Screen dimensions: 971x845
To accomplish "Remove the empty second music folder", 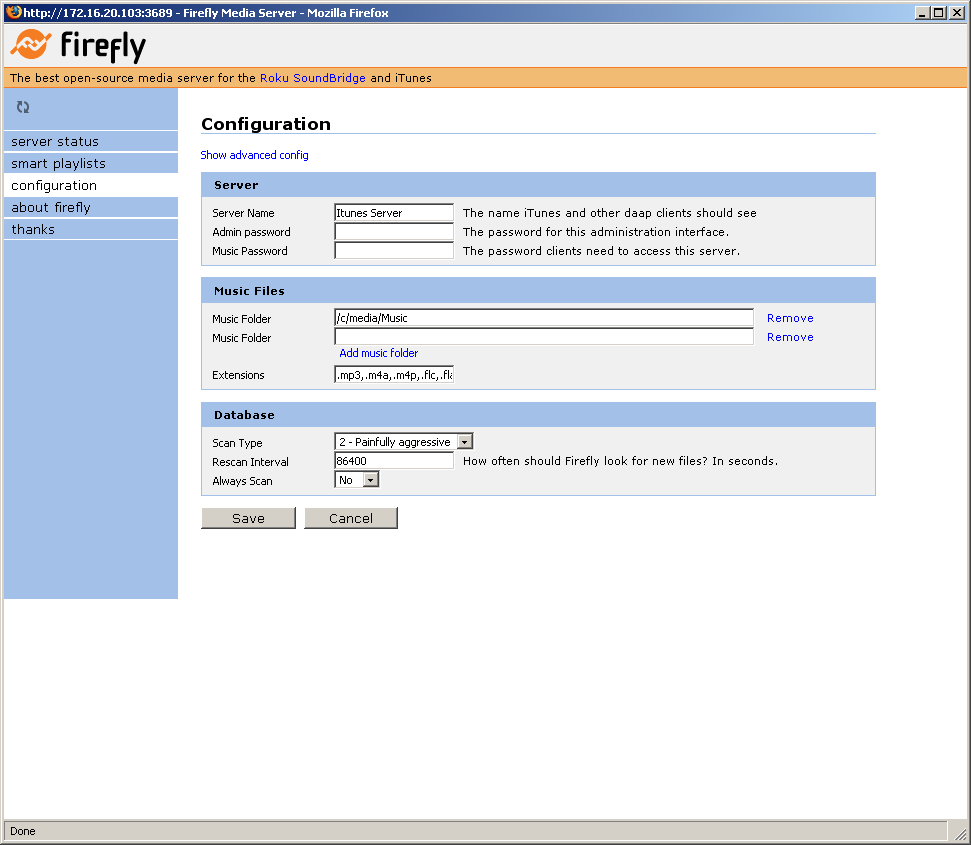I will 790,337.
